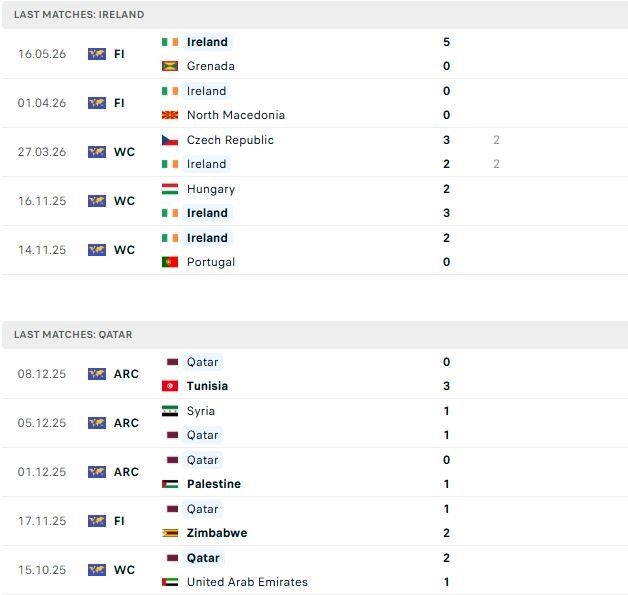The width and height of the screenshot is (628, 595).
Task: Click the Last Matches: Ireland header
Action: point(315,15)
